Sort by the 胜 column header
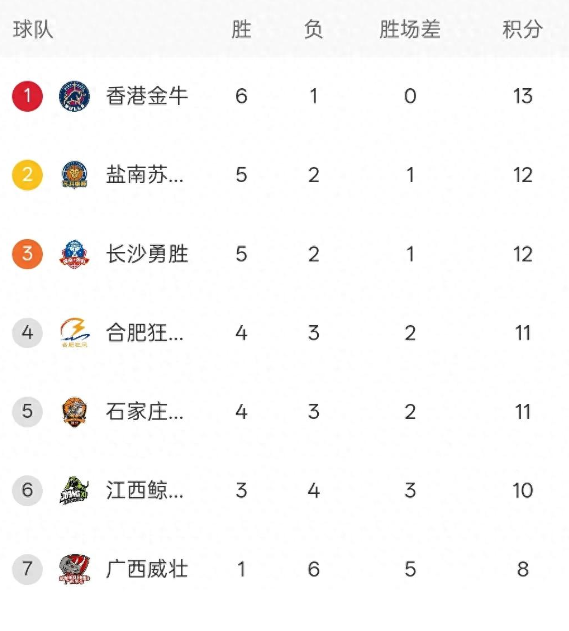569x631 pixels. coord(241,29)
